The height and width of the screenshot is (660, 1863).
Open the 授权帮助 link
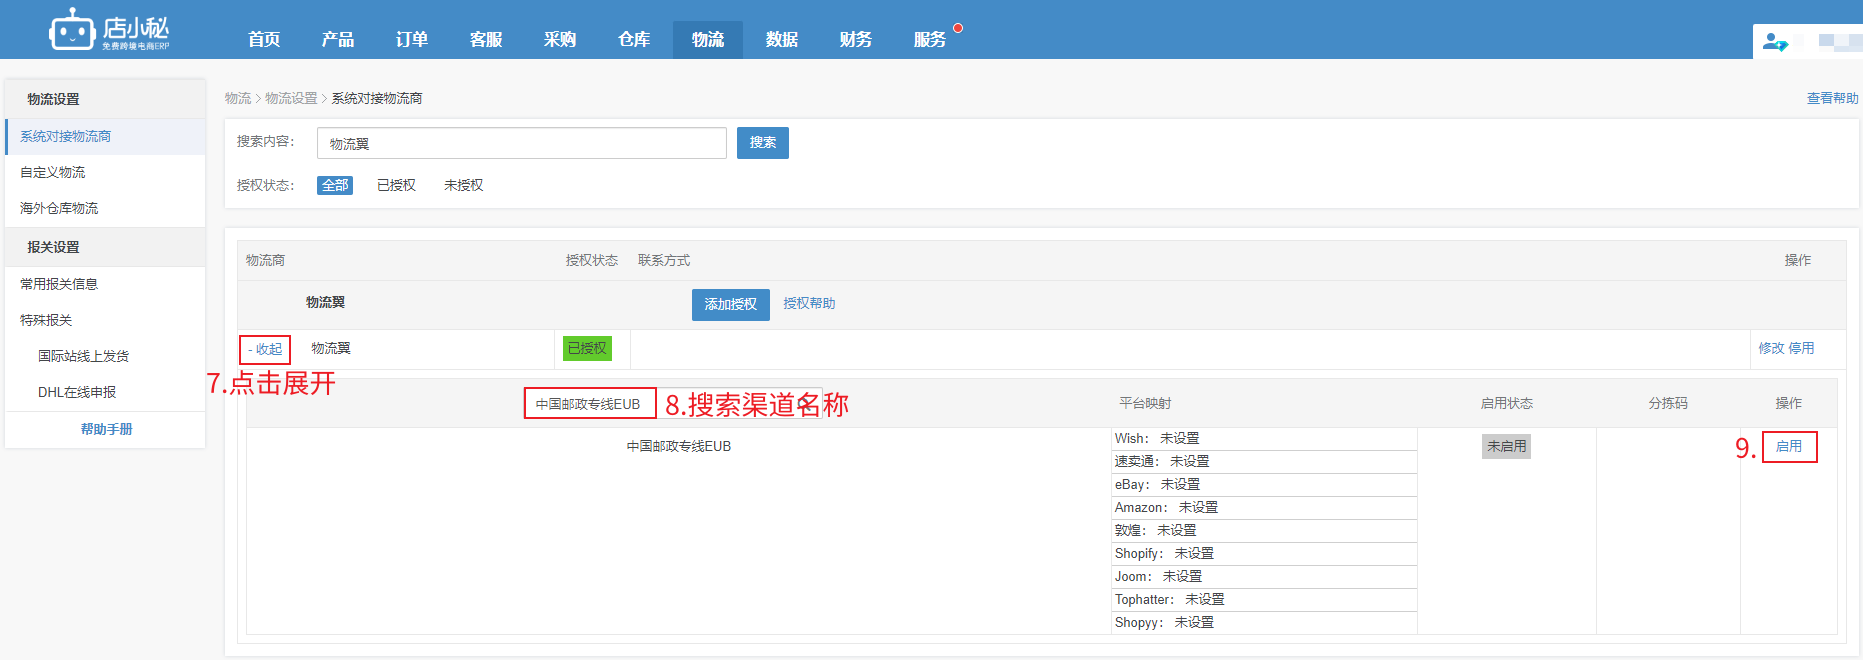pyautogui.click(x=809, y=303)
